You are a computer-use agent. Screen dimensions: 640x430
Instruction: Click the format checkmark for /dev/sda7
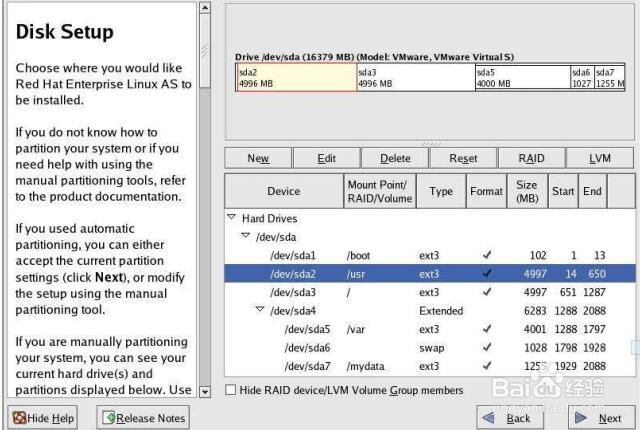tap(487, 366)
